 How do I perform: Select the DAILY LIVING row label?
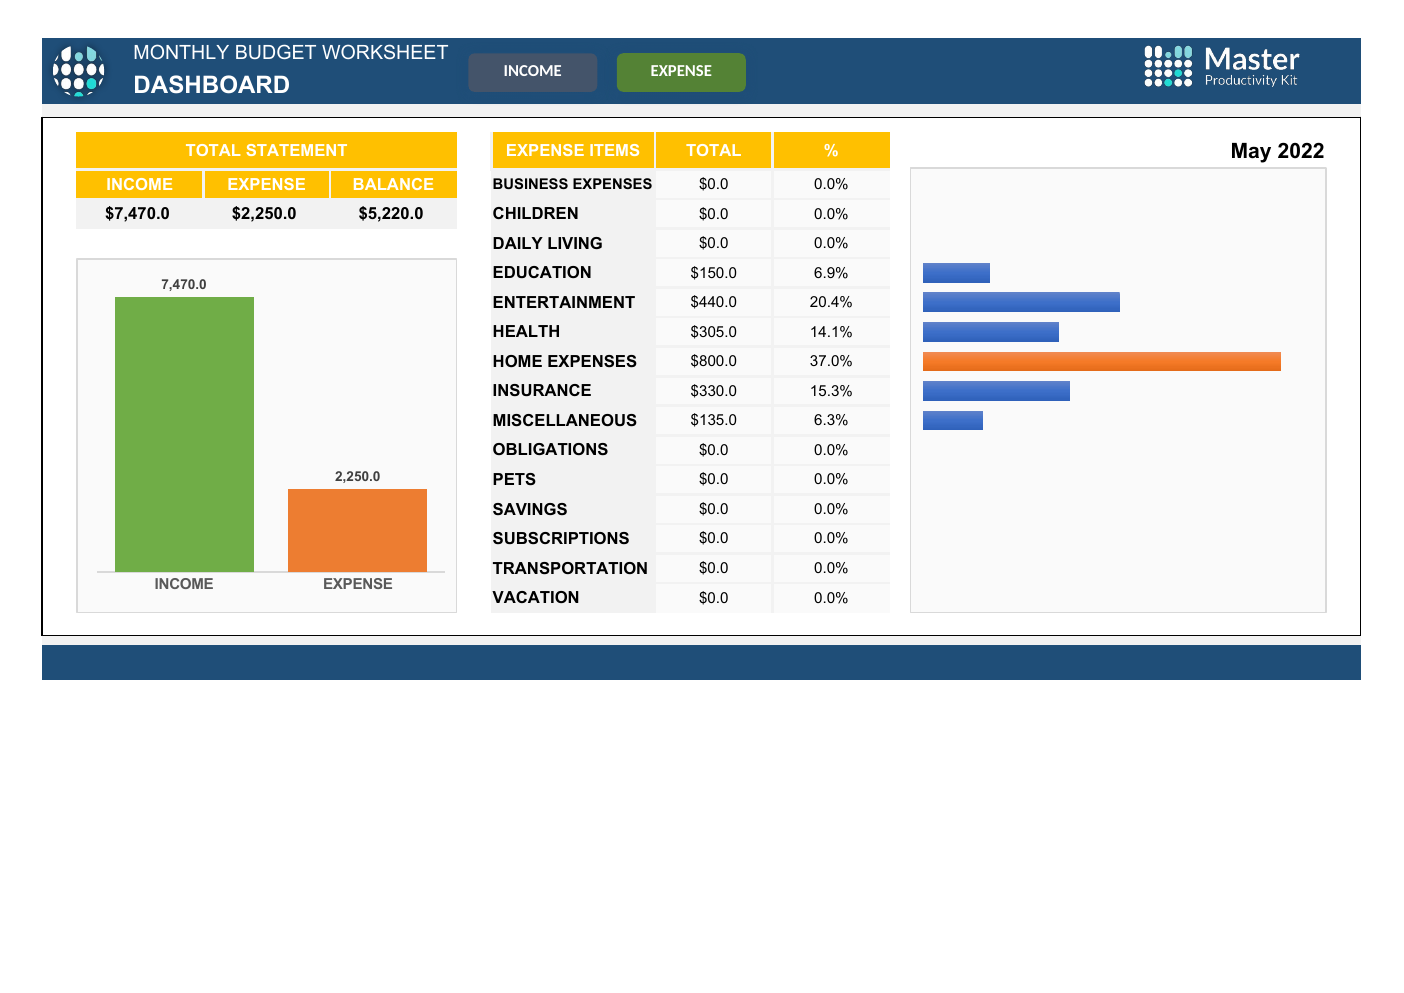coord(547,243)
